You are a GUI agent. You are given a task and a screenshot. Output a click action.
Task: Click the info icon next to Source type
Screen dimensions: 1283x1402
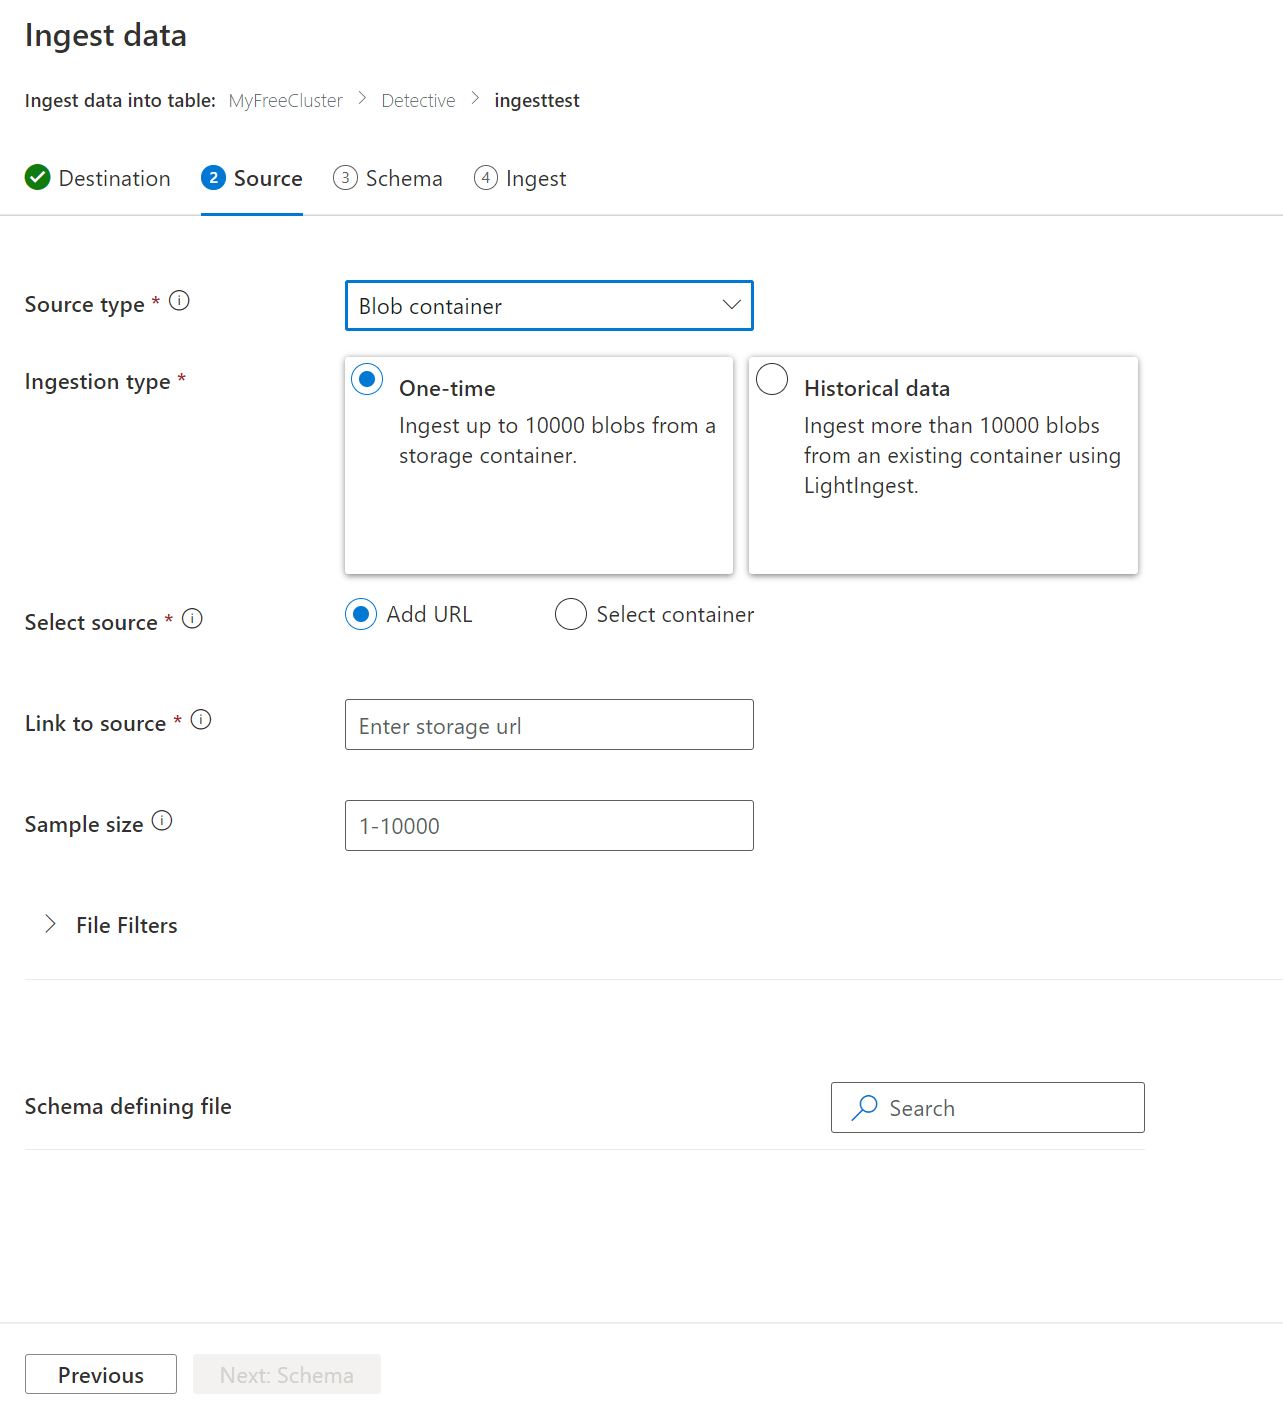(x=180, y=300)
